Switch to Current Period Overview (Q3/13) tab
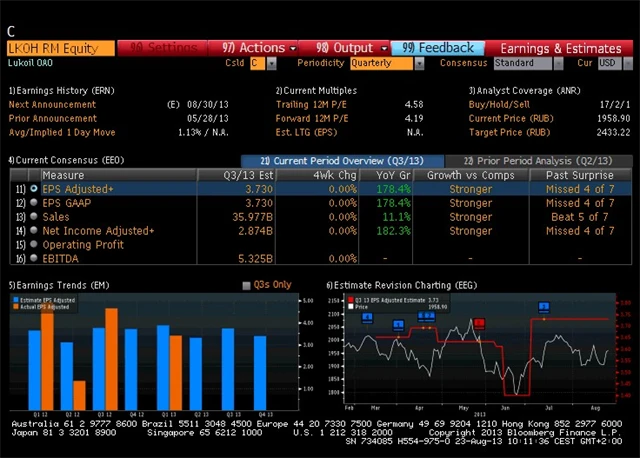Image resolution: width=640 pixels, height=458 pixels. [x=342, y=161]
